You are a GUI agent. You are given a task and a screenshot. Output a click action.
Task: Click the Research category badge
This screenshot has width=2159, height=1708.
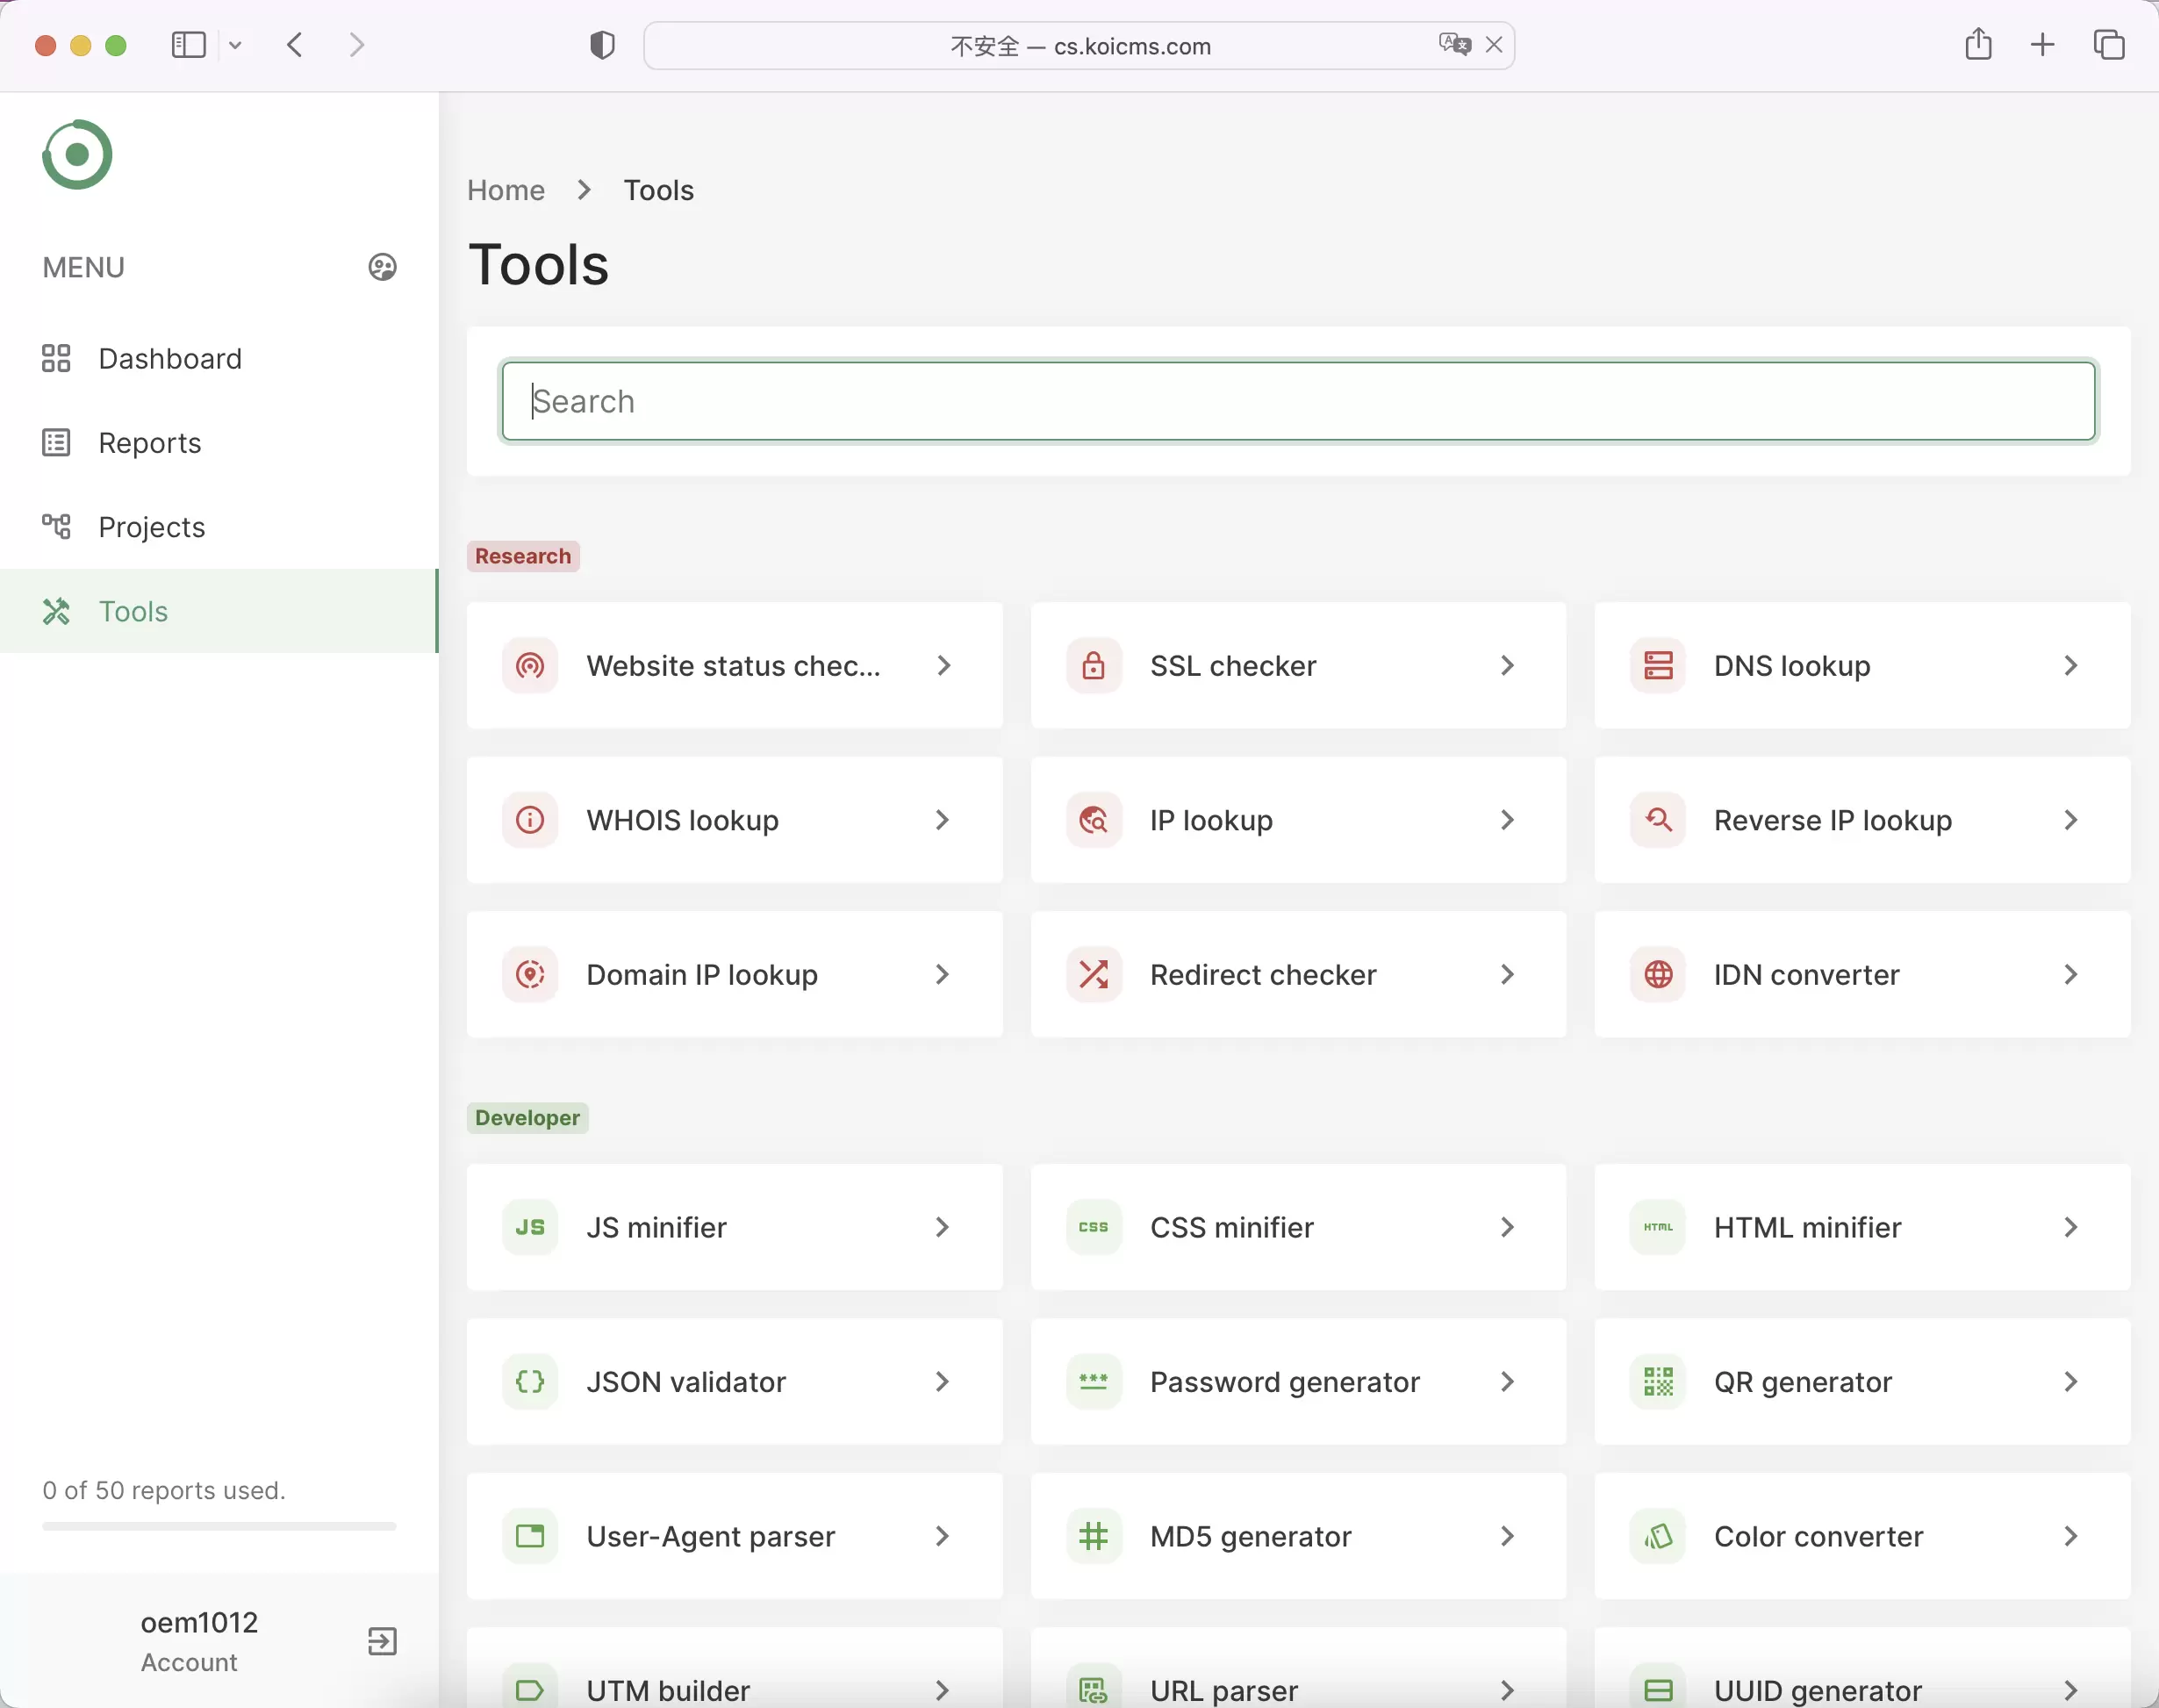tap(523, 556)
